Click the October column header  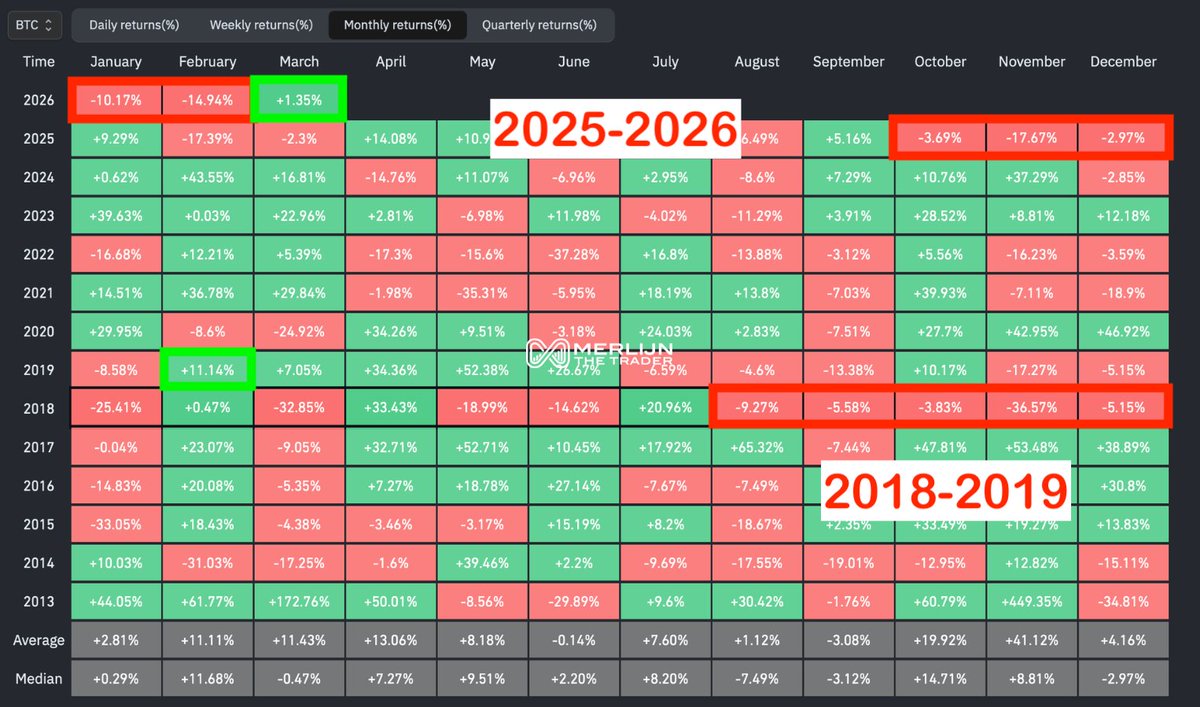940,61
